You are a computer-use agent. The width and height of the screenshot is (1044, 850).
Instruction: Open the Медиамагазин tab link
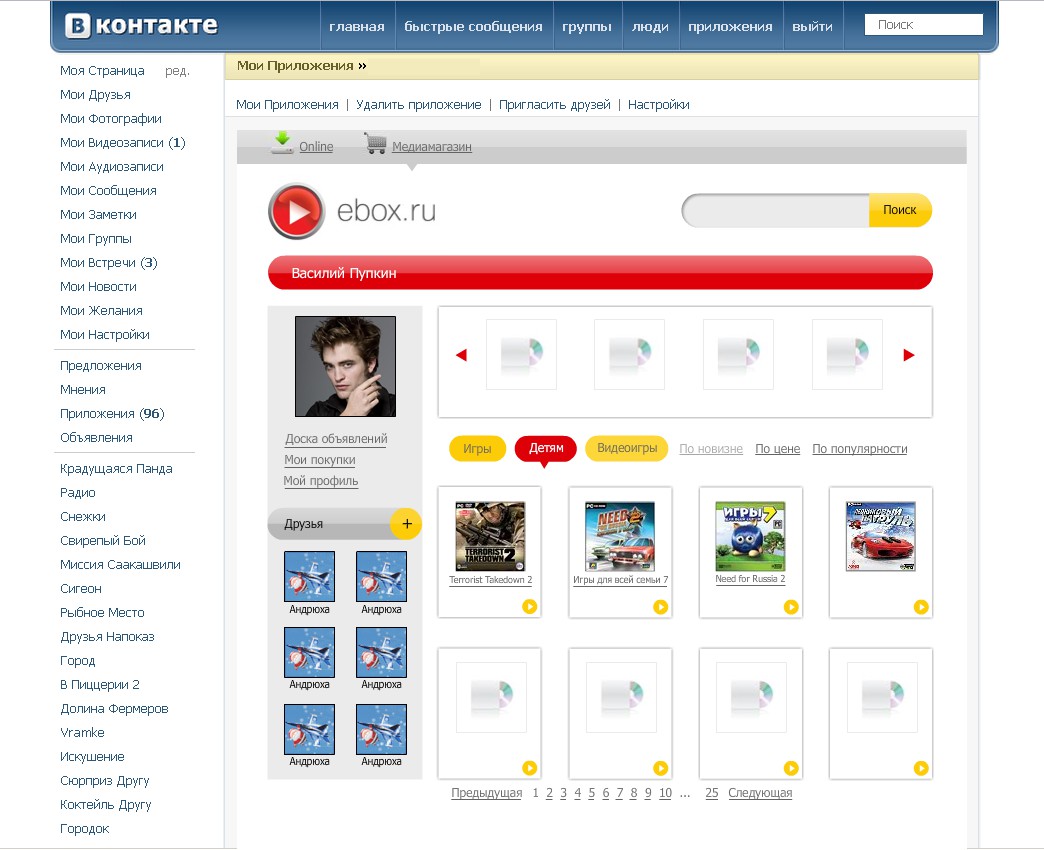(431, 146)
